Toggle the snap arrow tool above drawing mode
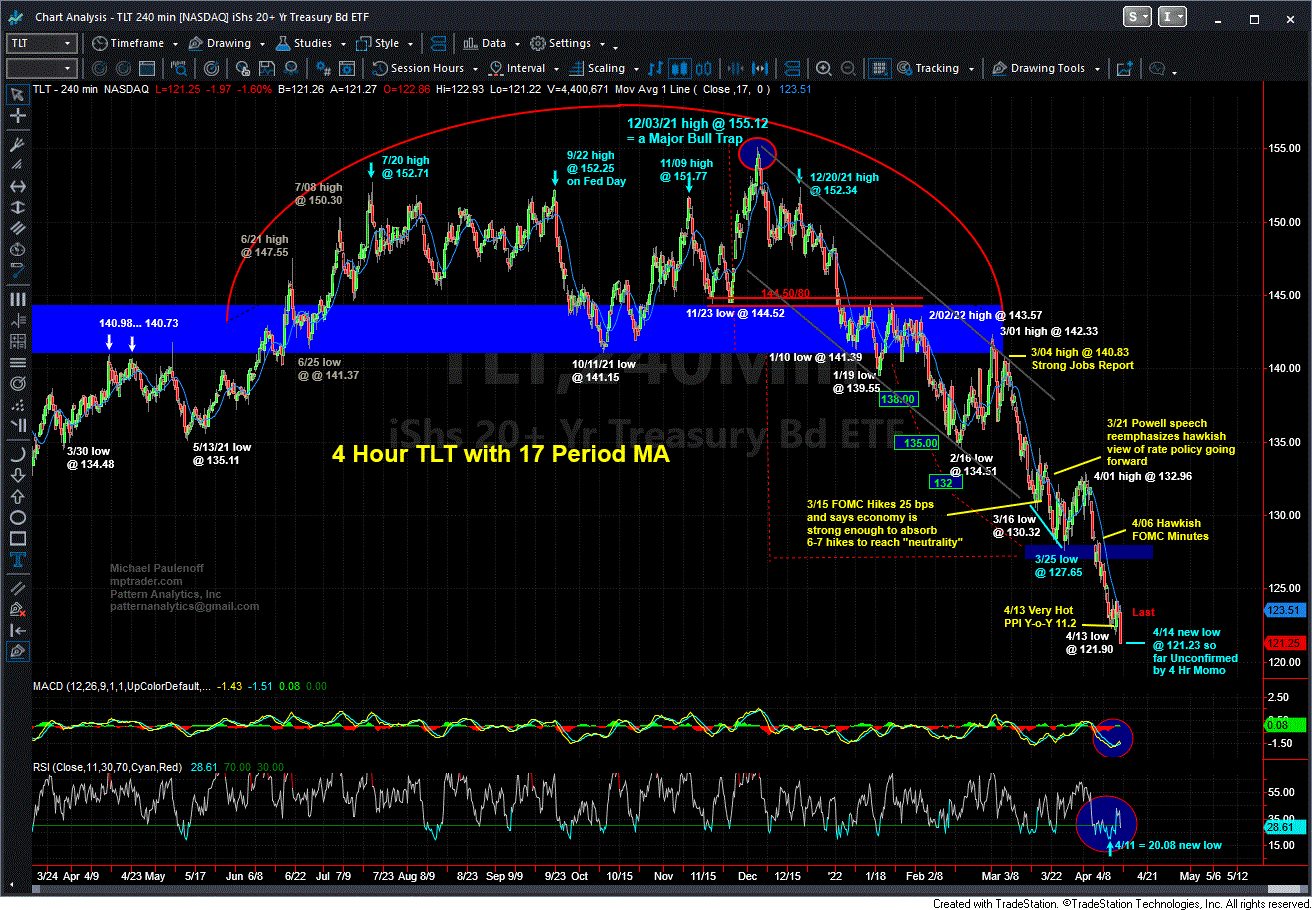Viewport: 1312px width, 910px height. (x=17, y=630)
